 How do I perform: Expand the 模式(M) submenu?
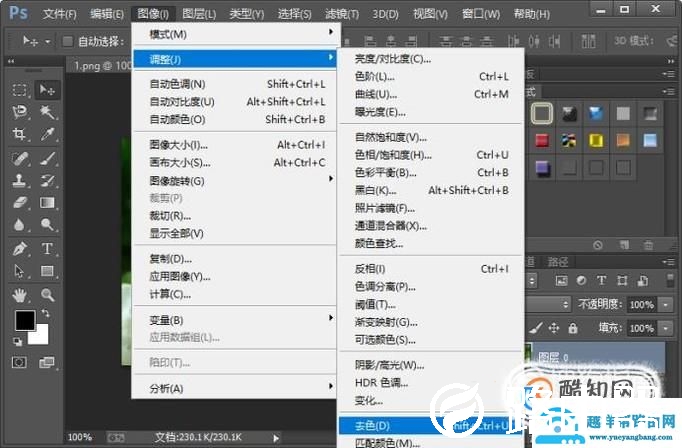point(331,32)
